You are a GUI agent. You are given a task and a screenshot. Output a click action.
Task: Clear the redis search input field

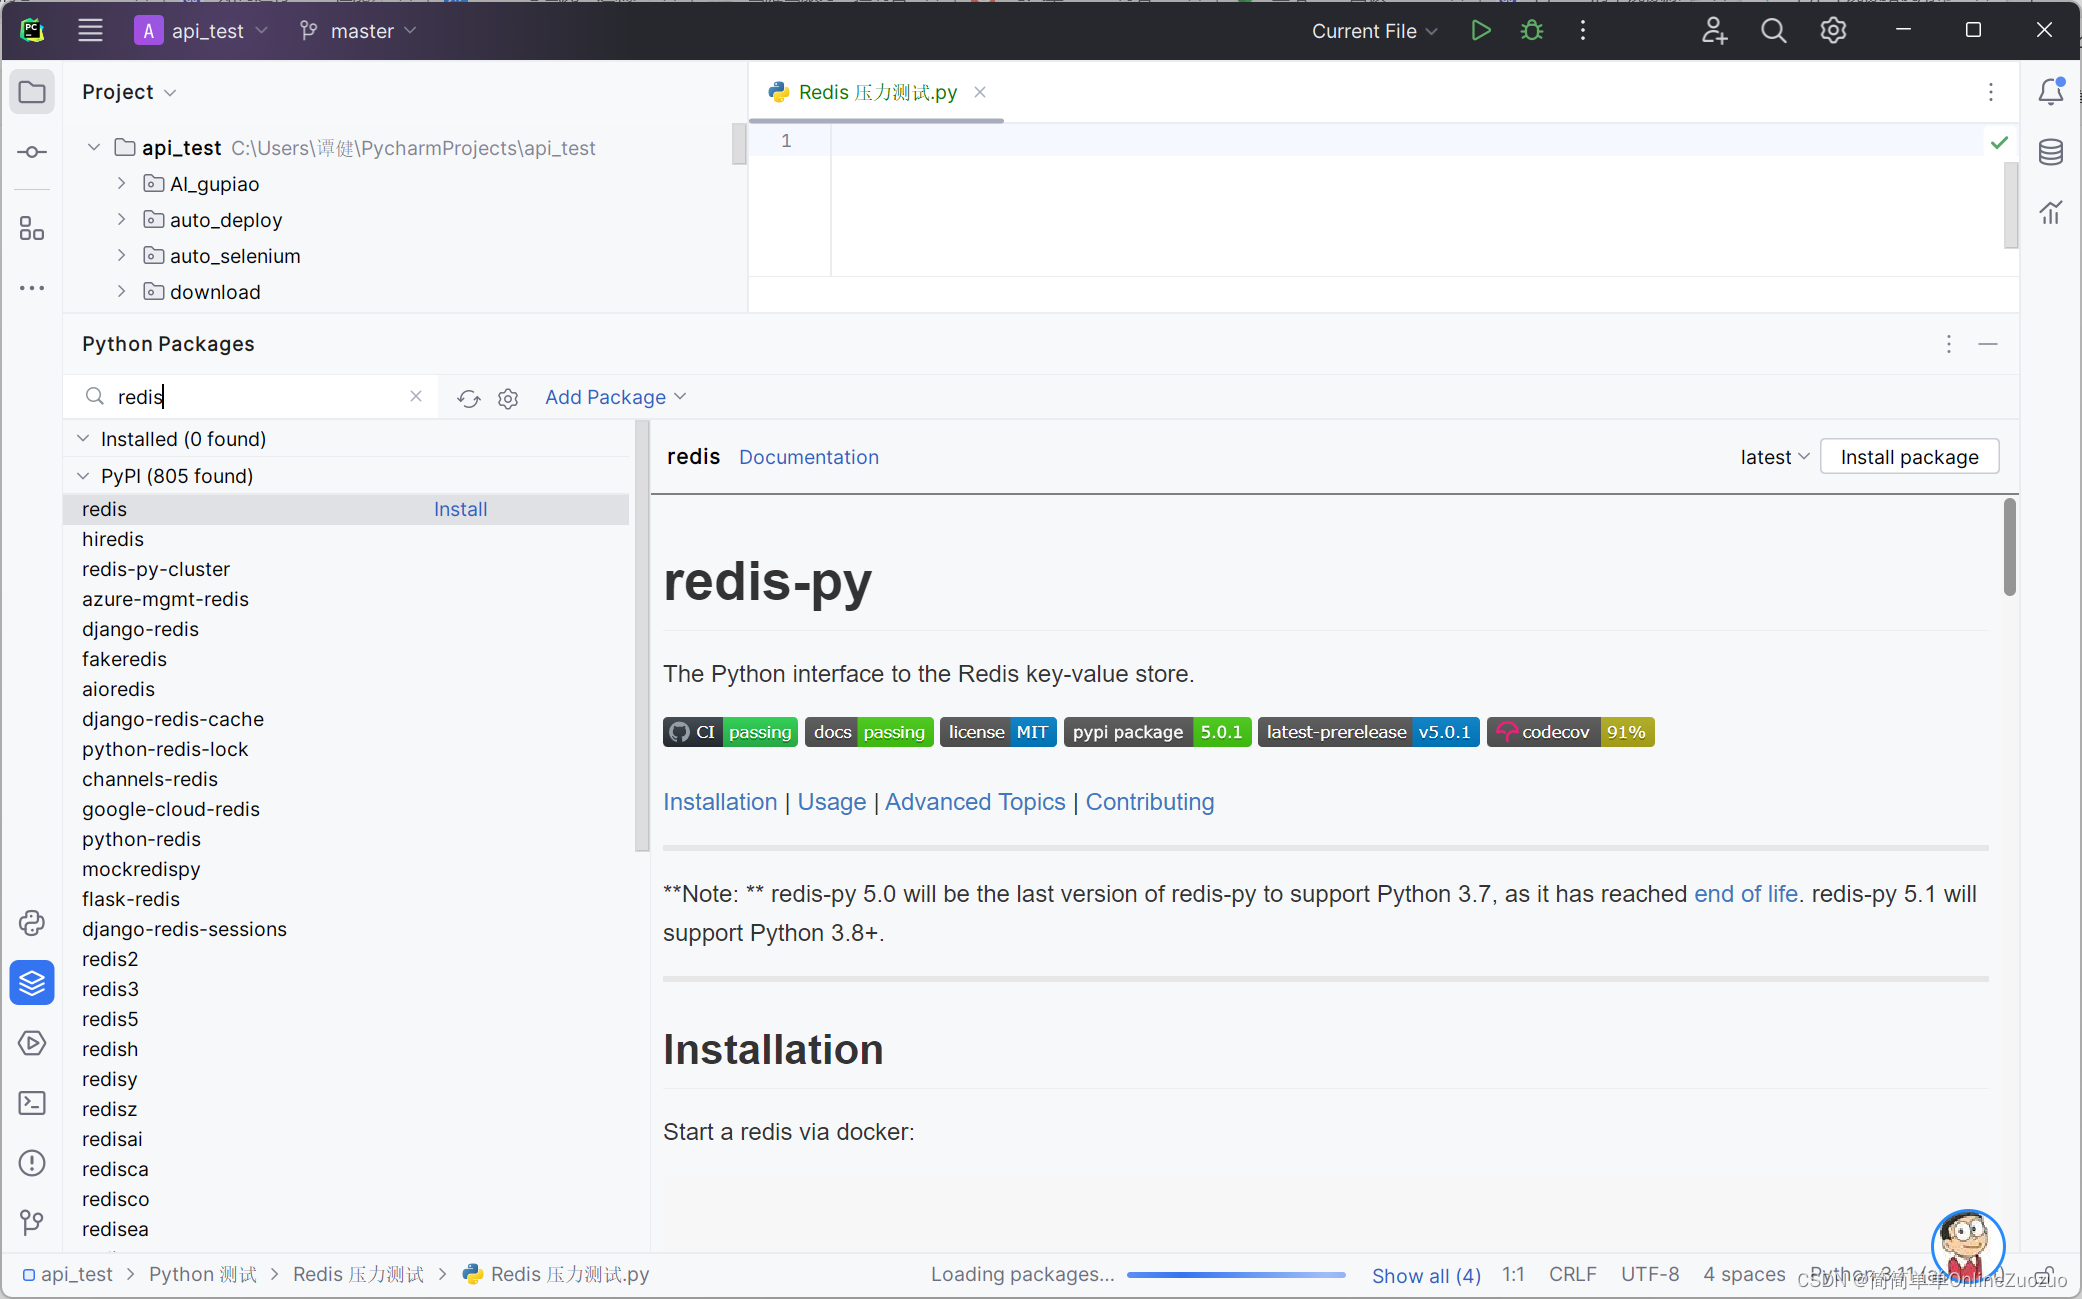(x=419, y=397)
